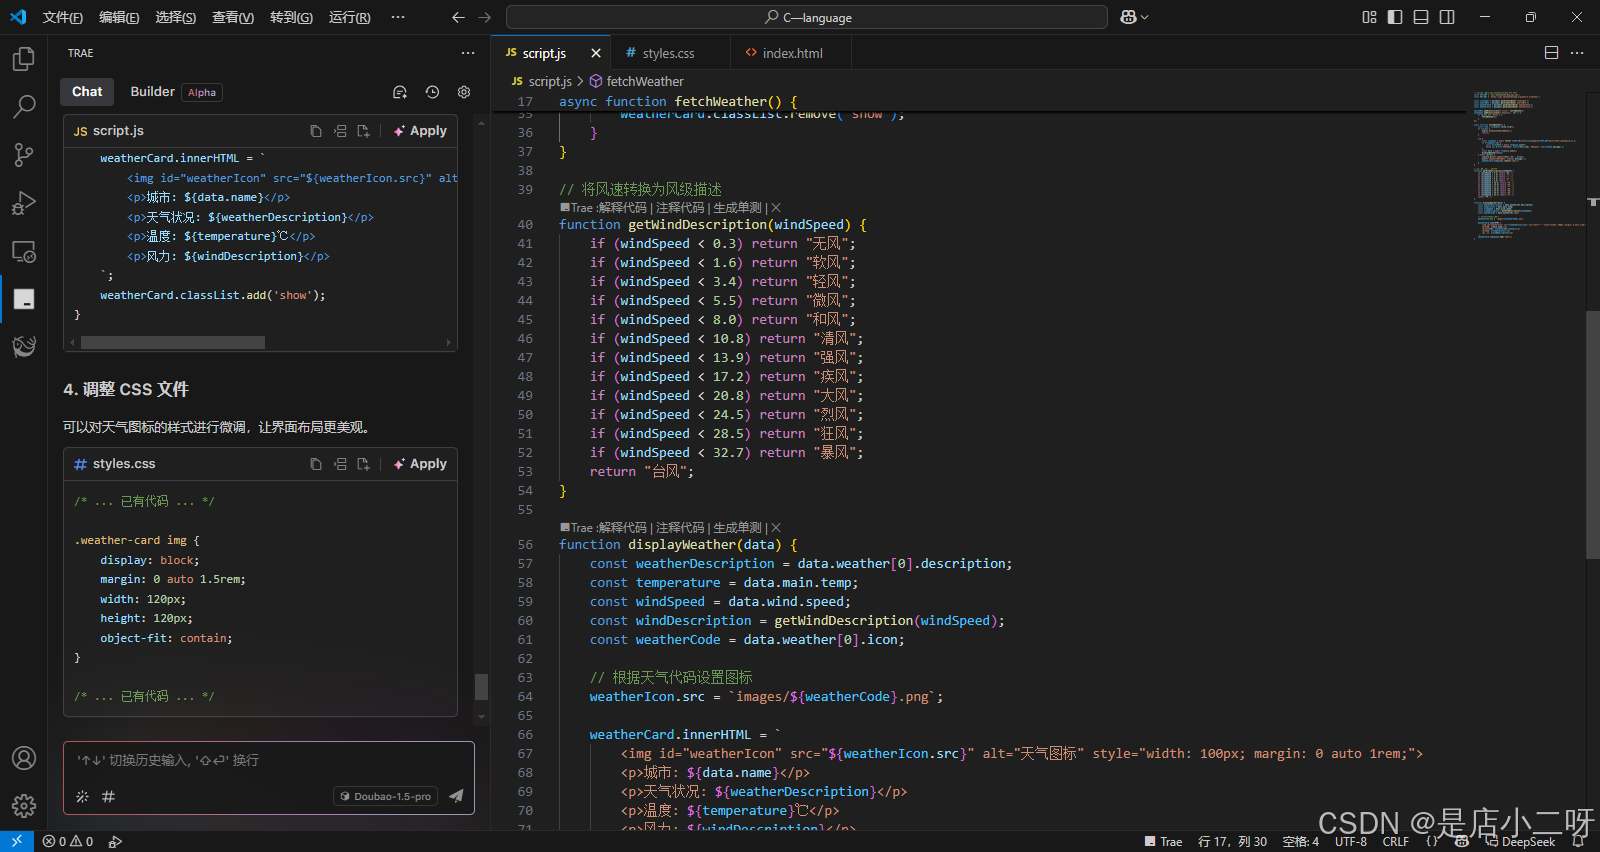
Task: Open the chat history clock icon
Action: tap(432, 92)
